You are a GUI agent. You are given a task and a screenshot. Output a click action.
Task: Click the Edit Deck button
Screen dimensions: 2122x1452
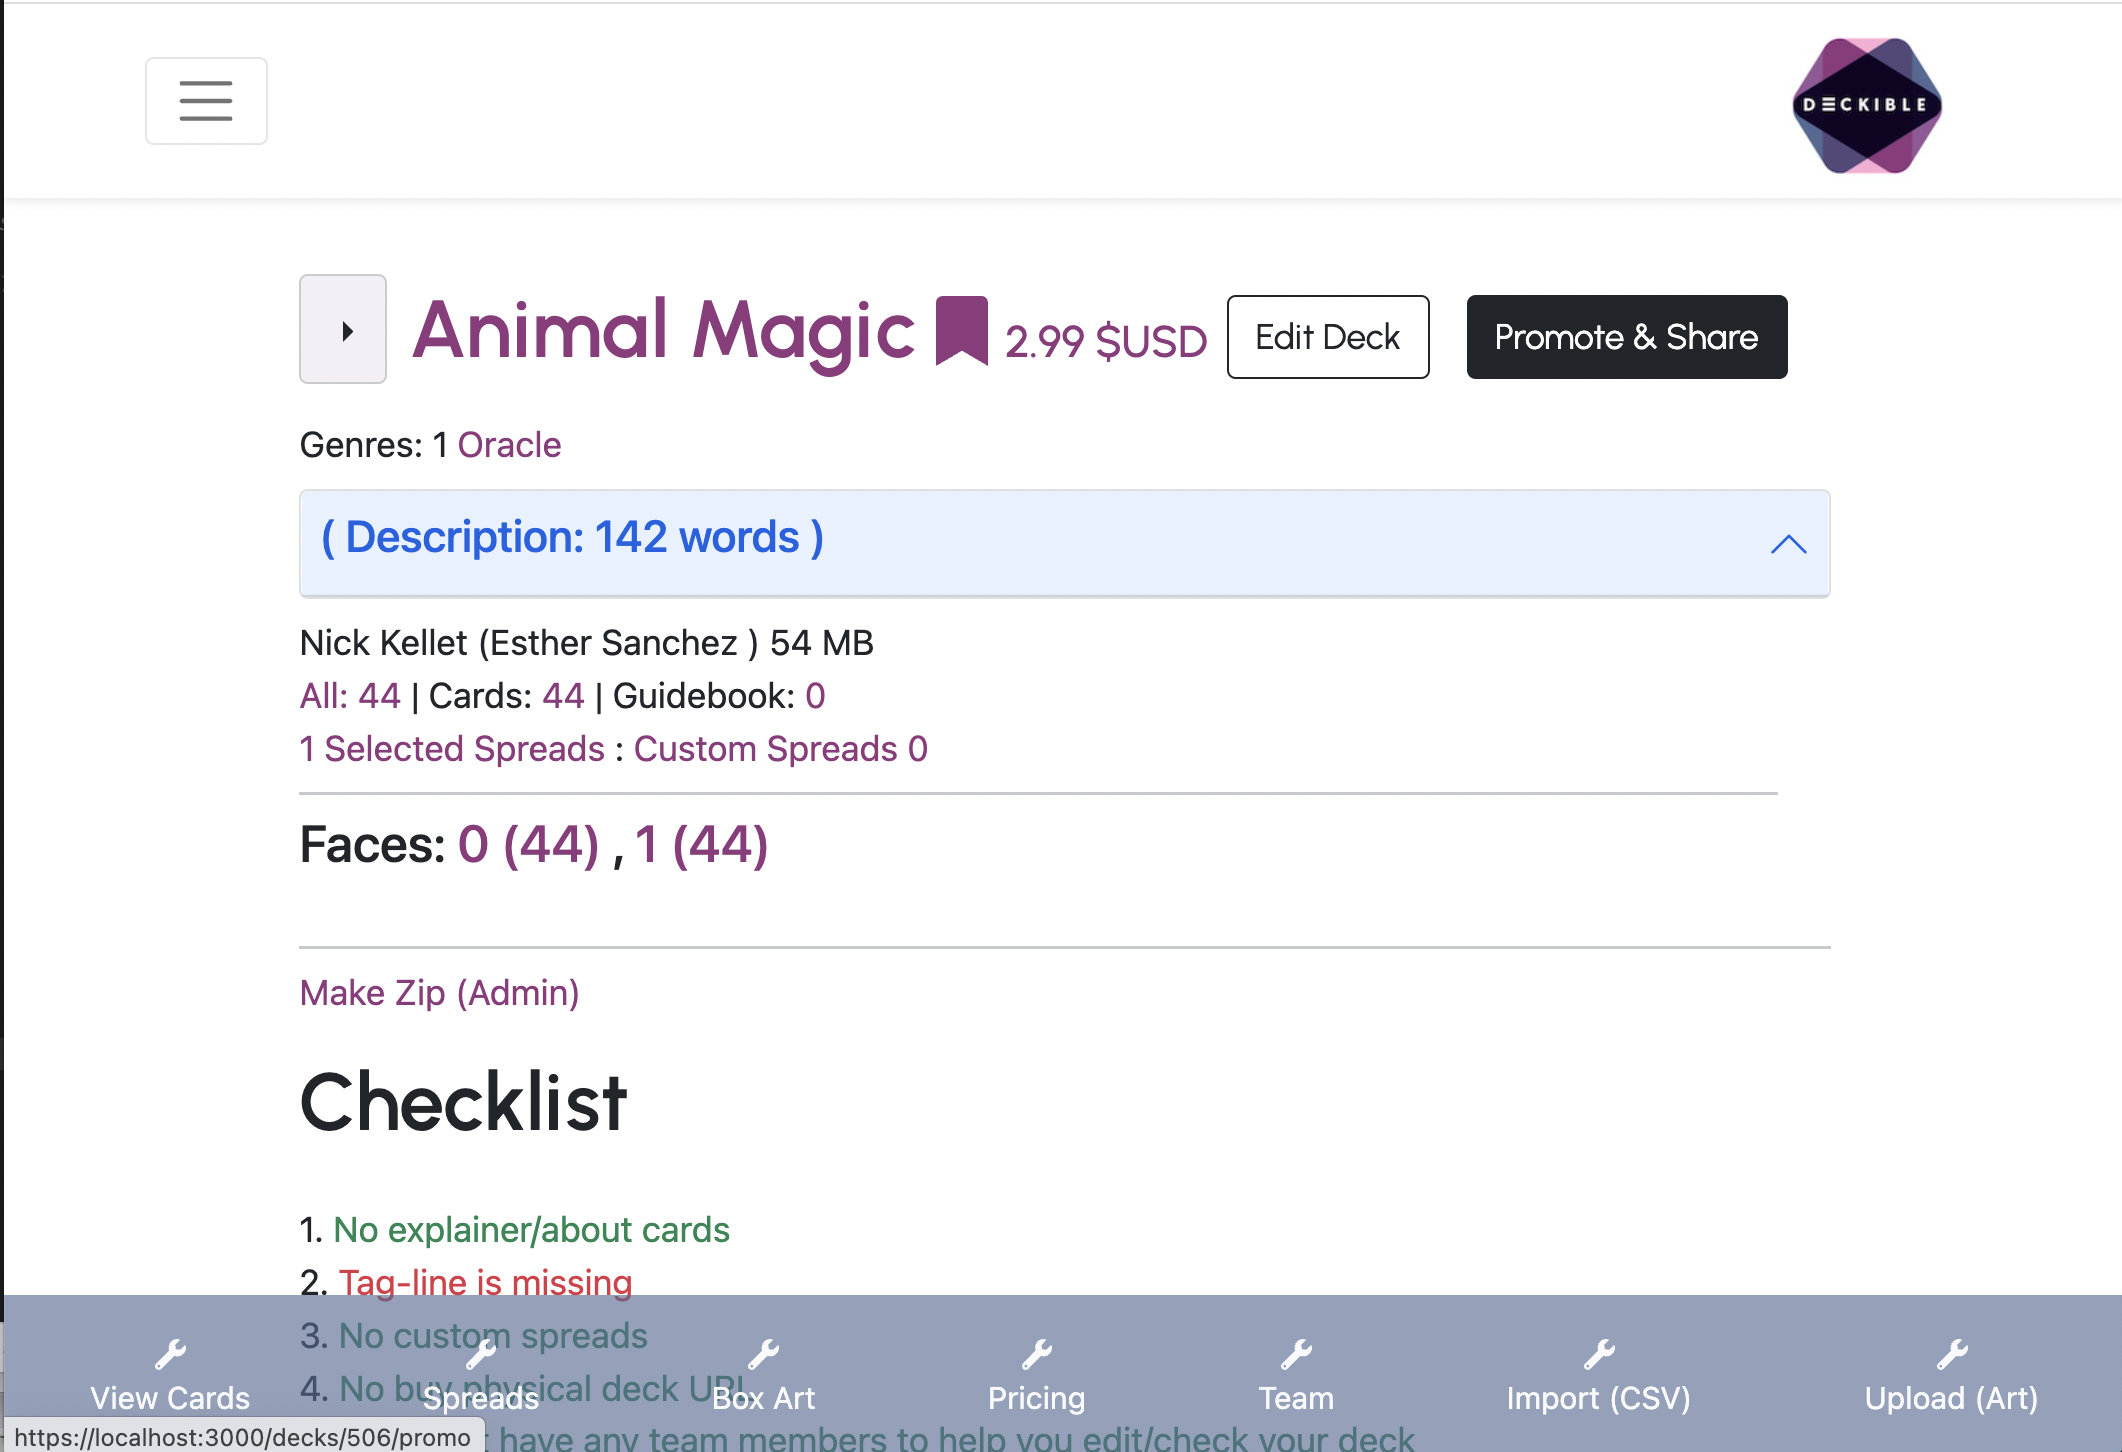pos(1327,337)
